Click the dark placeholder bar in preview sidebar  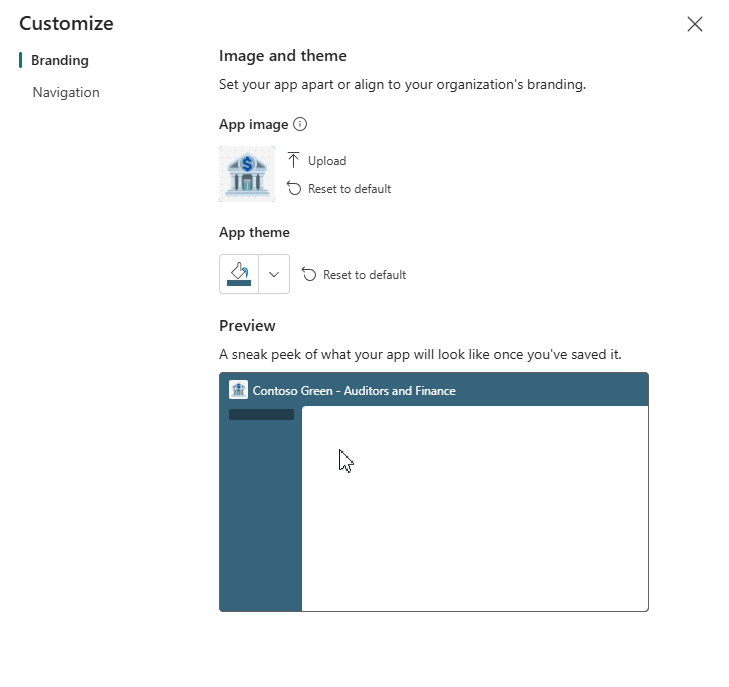pos(261,414)
